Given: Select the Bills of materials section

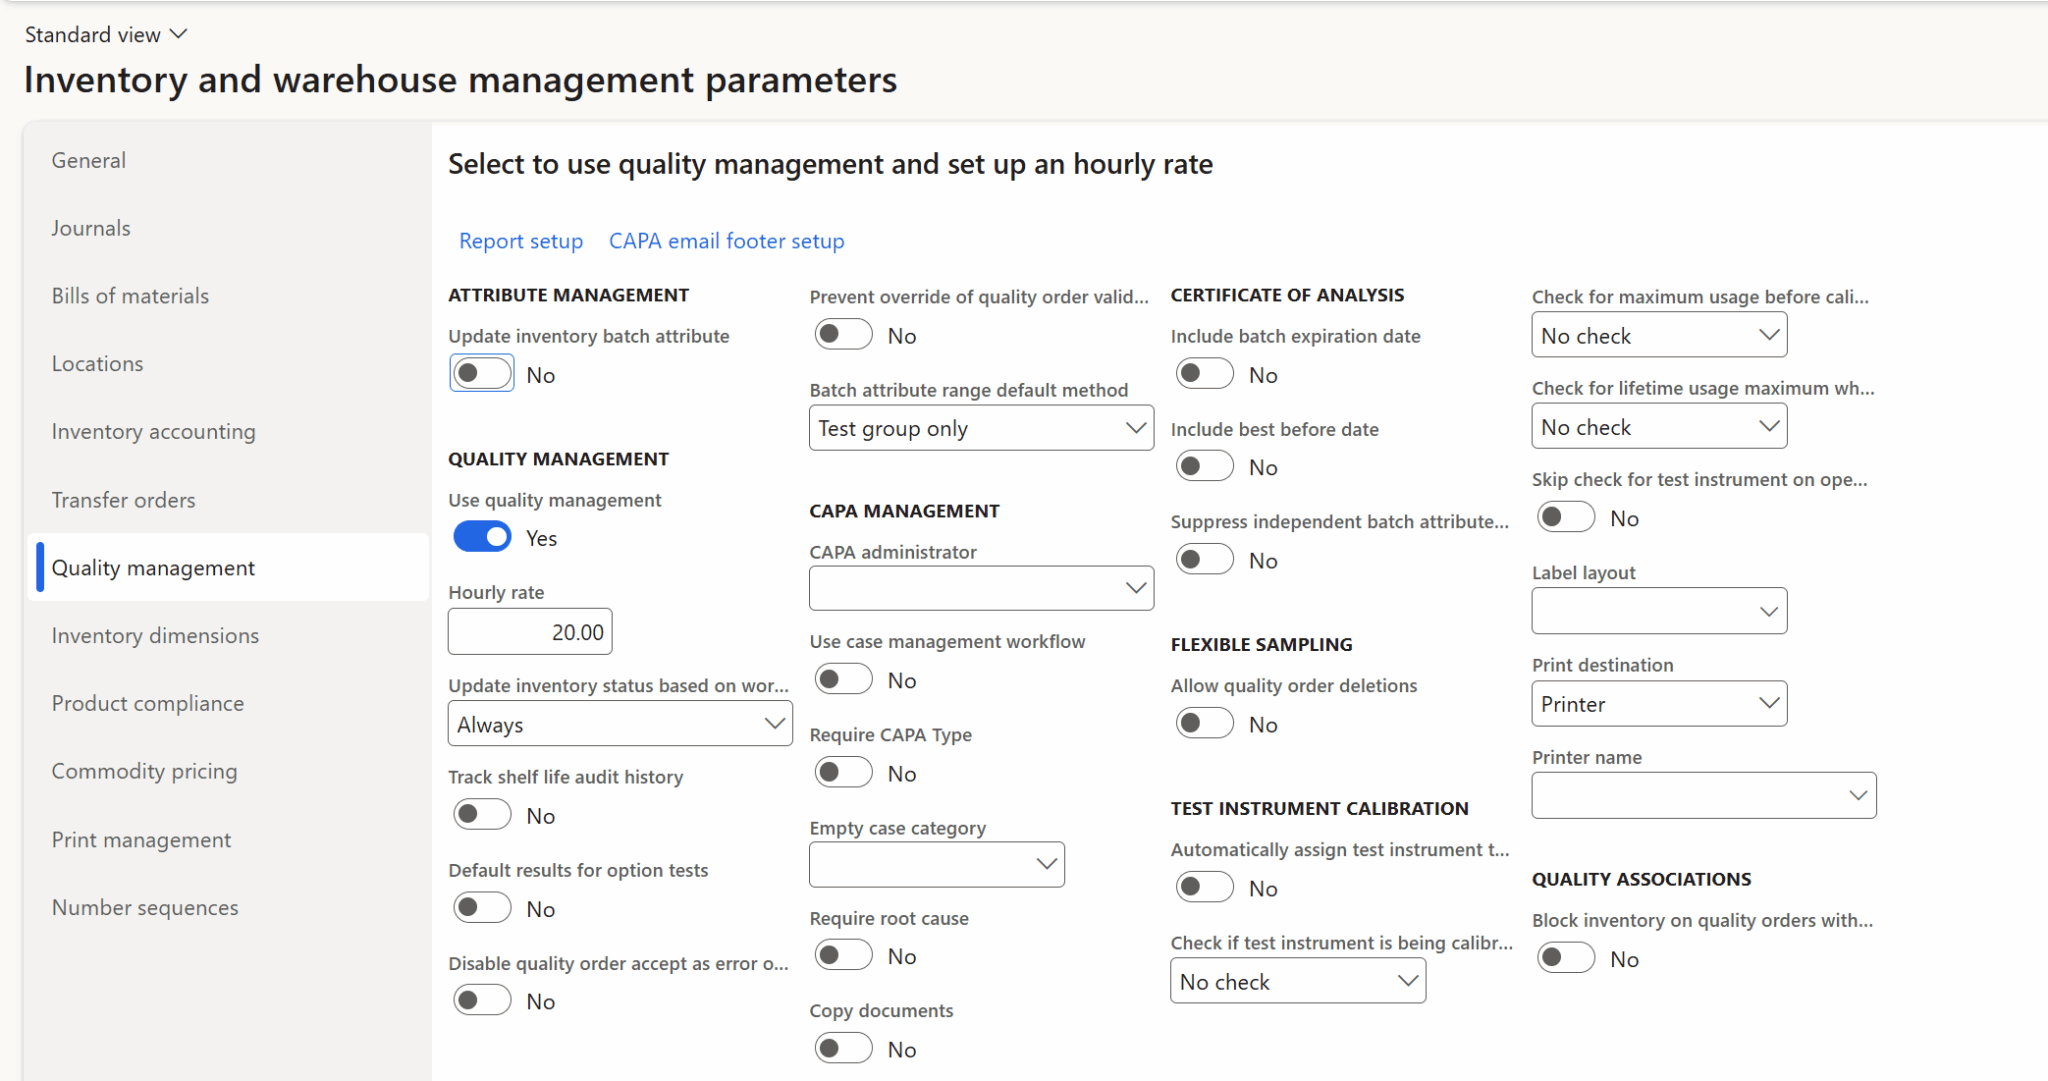Looking at the screenshot, I should pos(130,295).
